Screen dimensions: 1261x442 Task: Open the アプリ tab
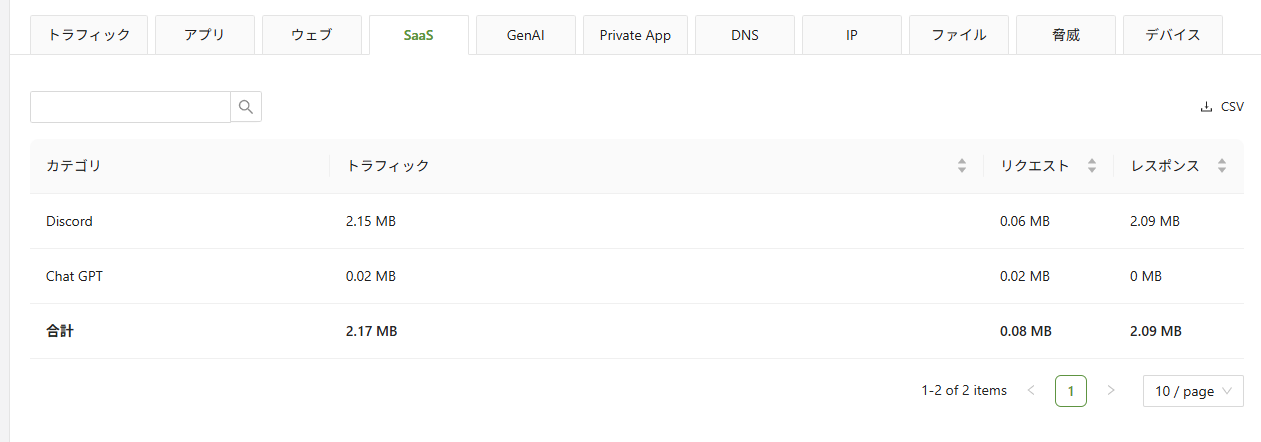[x=204, y=35]
